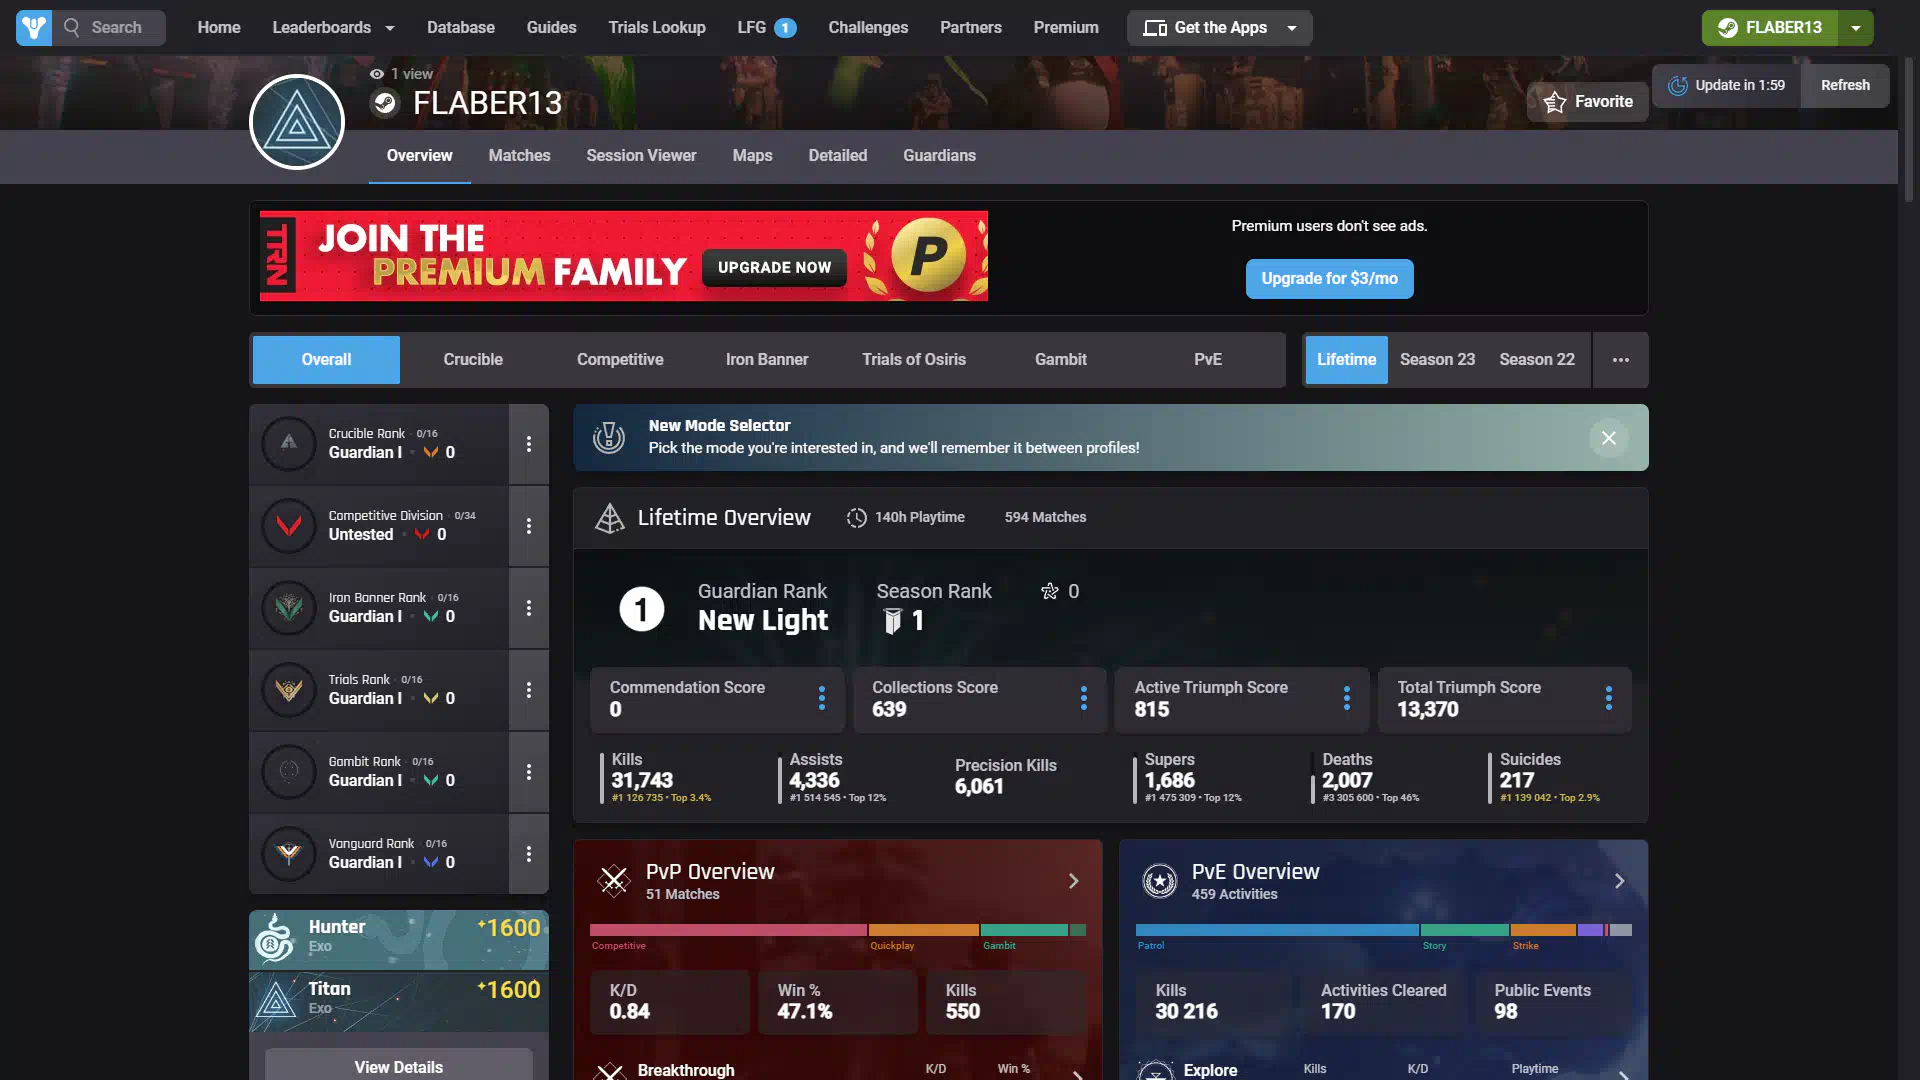Click the New Mode Selector medal icon
Screen dimensions: 1920x1080
(x=609, y=437)
